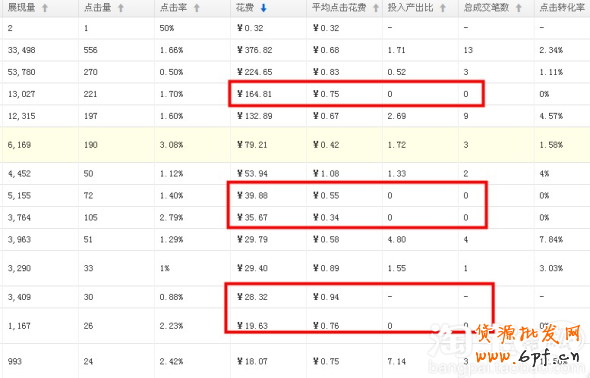
Task: Click the 点击量 sort arrow
Action: click(121, 8)
